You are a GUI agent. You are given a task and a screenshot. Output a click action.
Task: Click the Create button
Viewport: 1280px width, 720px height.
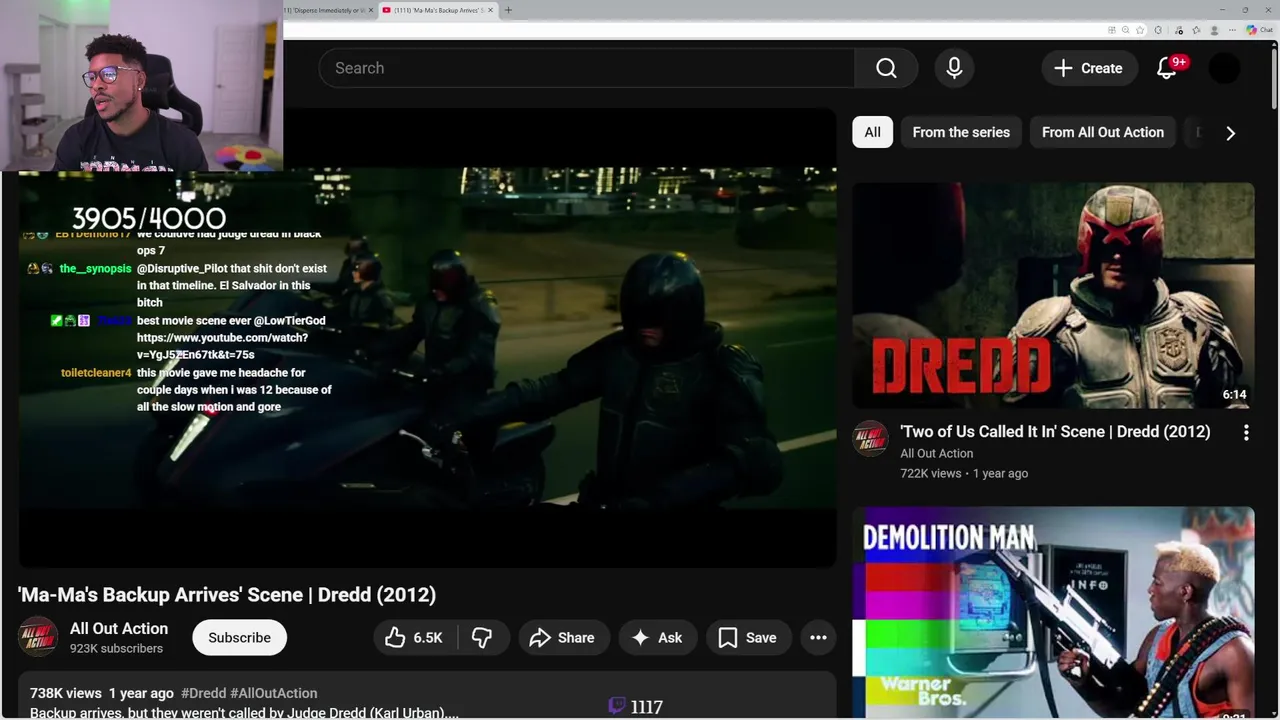[x=1089, y=68]
